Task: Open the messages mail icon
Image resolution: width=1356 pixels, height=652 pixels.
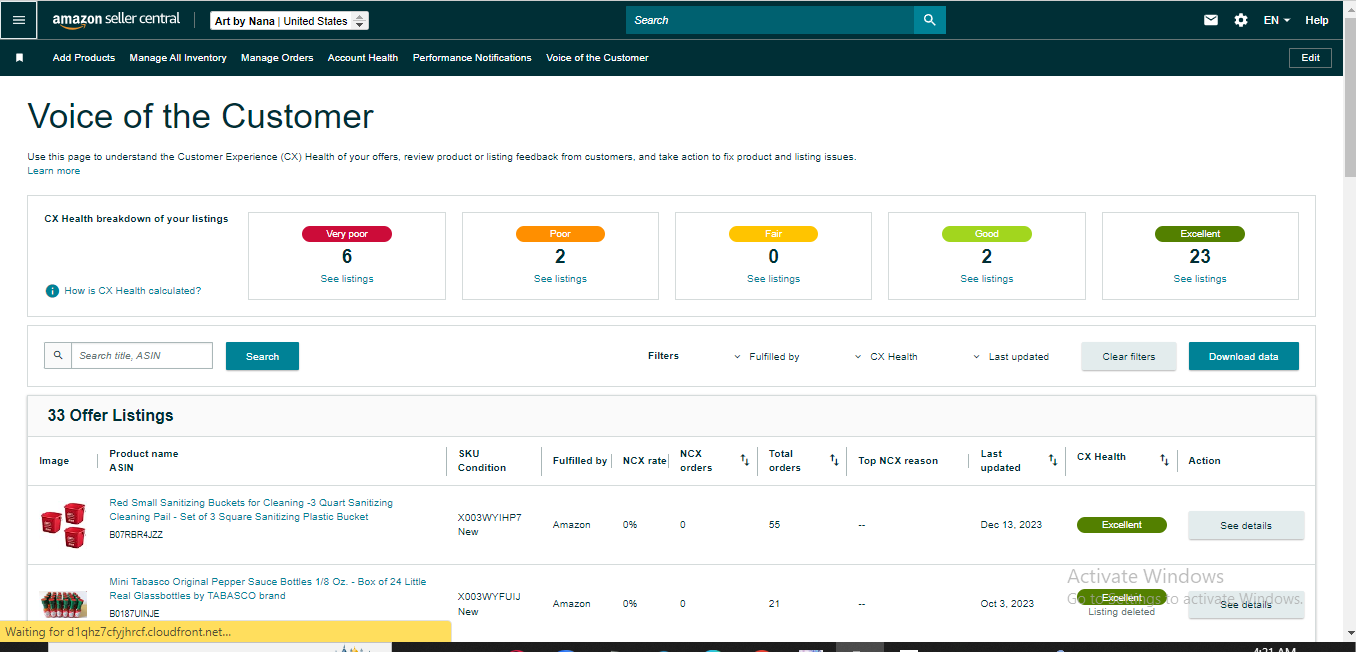Action: (1211, 20)
